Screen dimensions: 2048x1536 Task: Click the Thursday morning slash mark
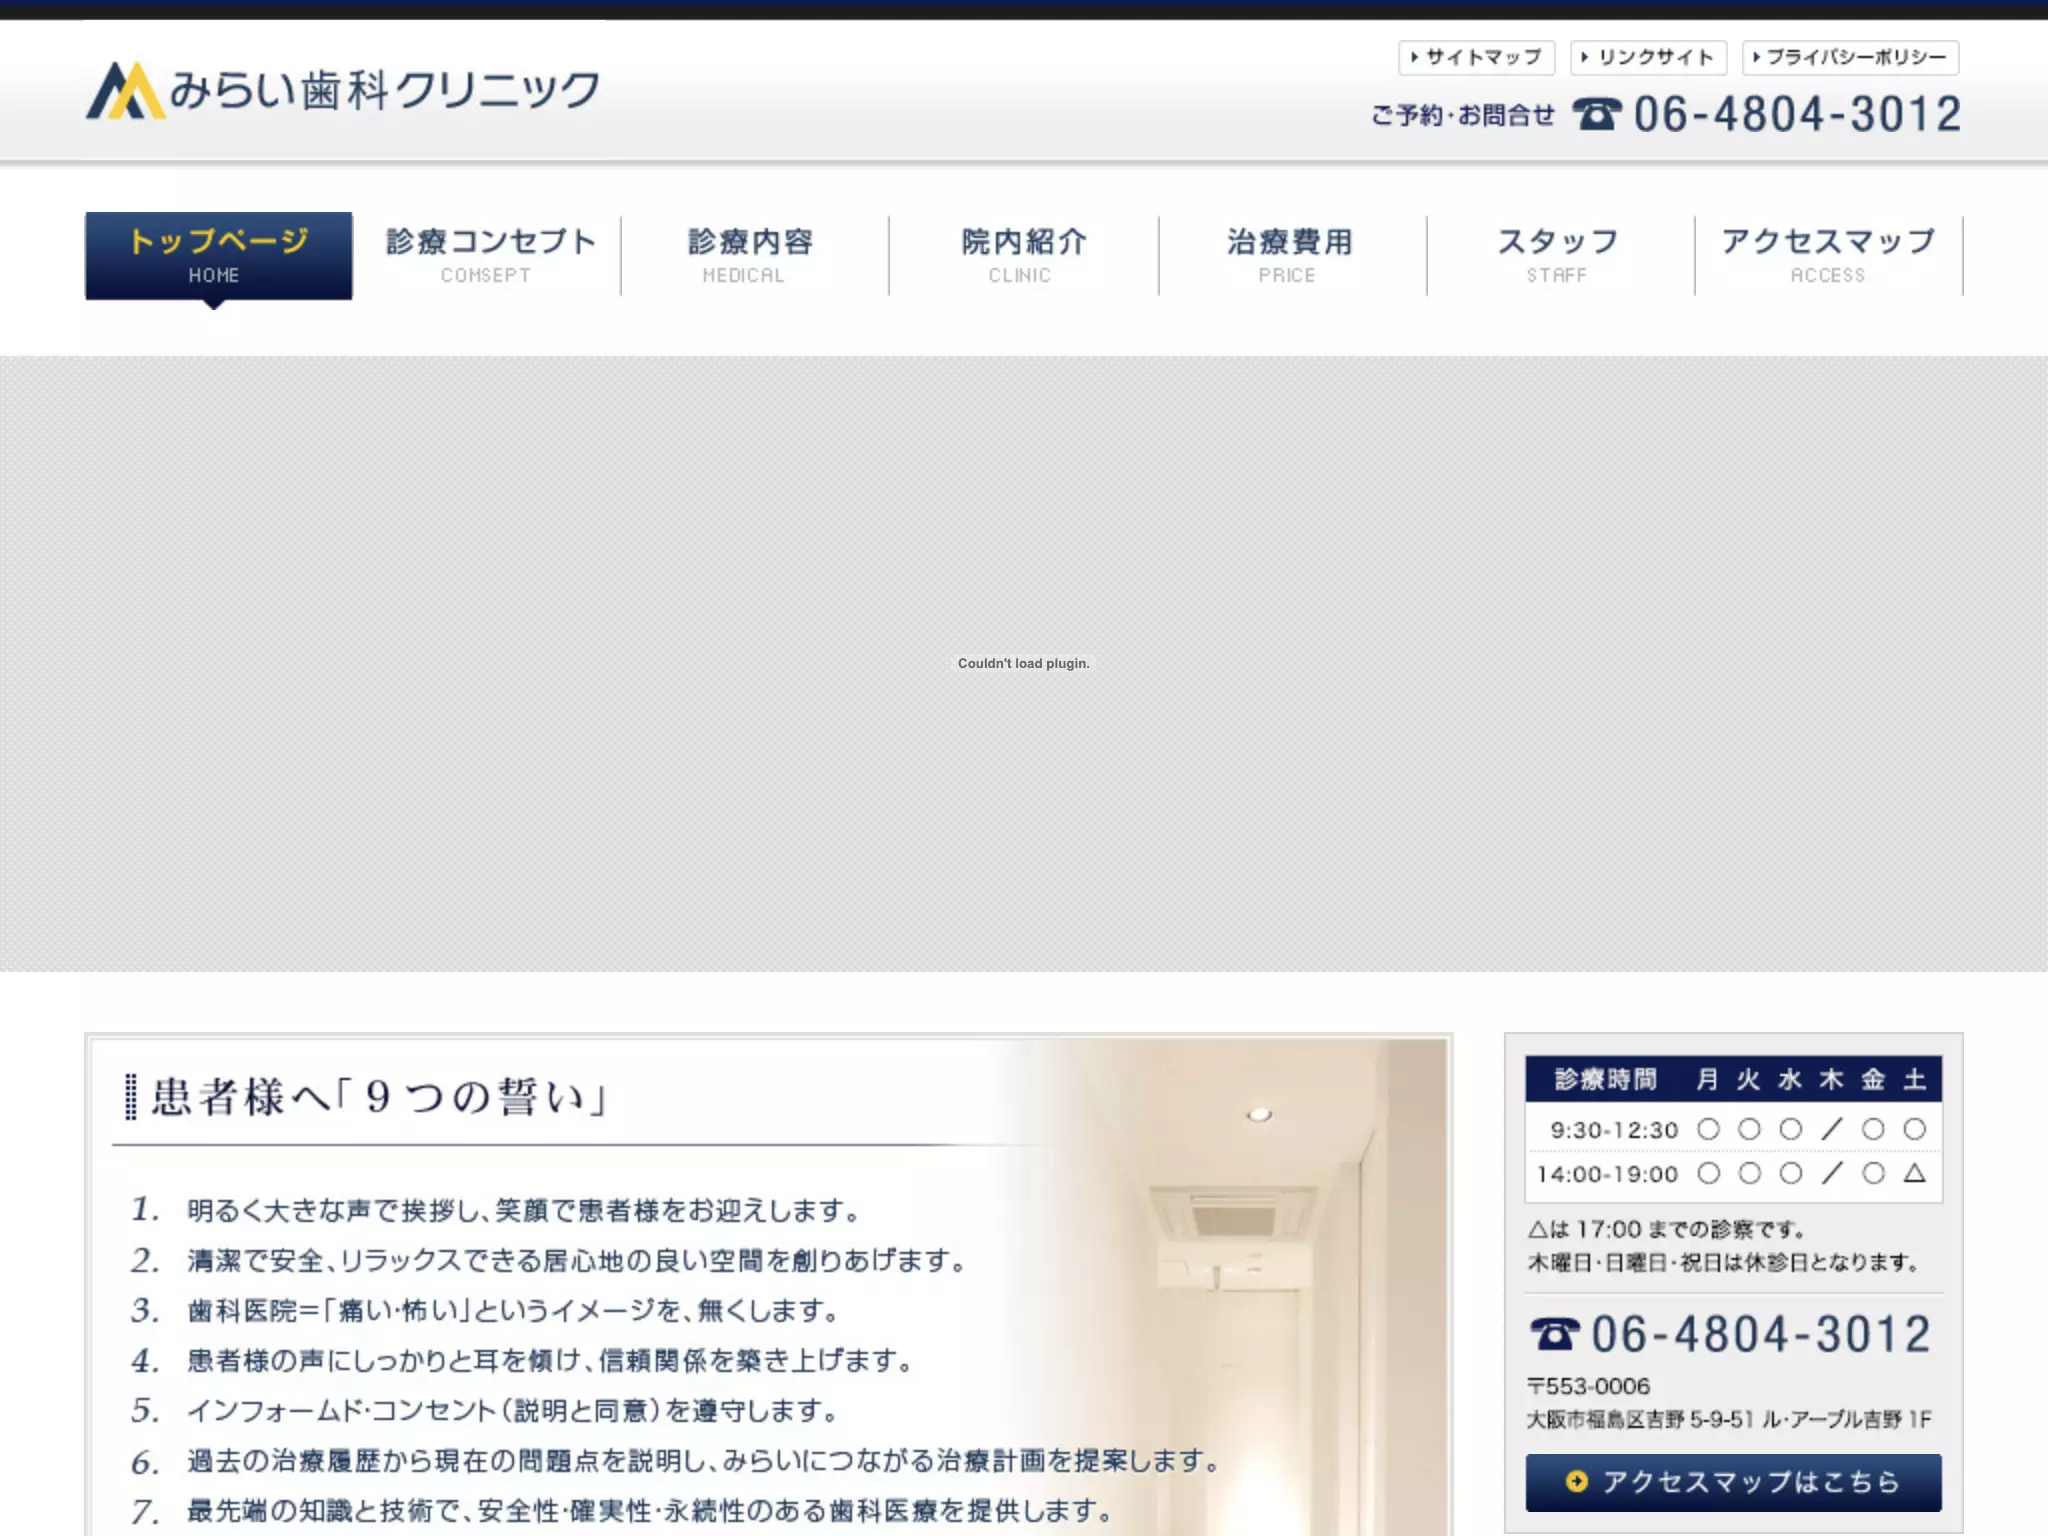pos(1831,1129)
